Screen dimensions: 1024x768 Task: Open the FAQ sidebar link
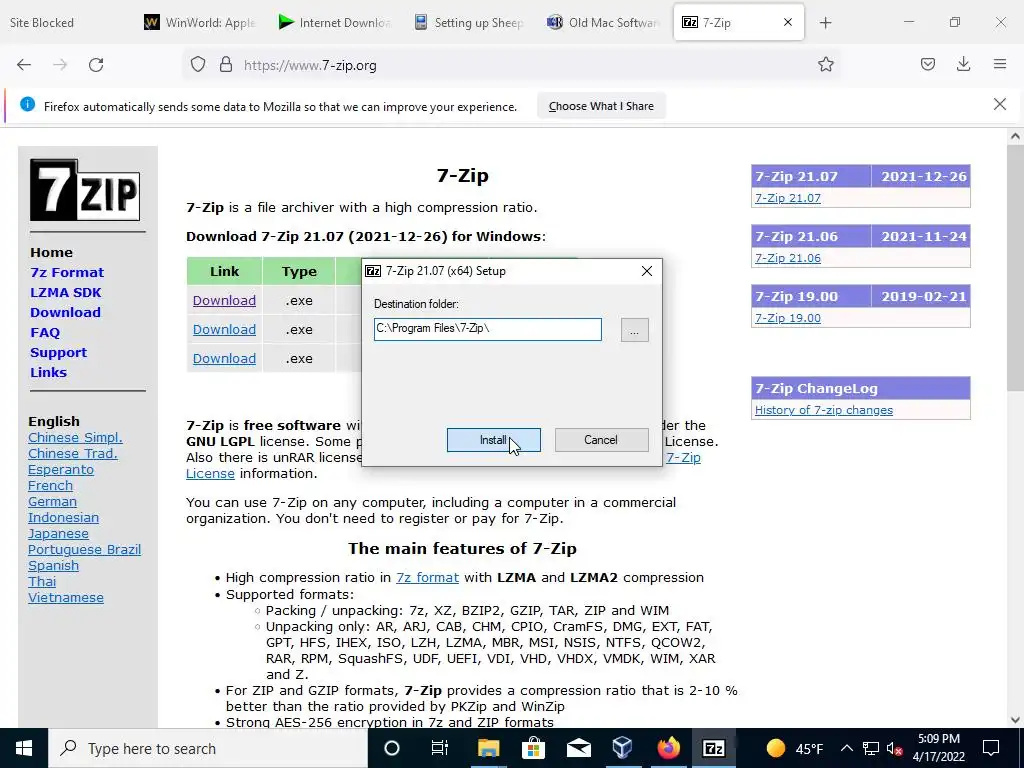point(45,332)
